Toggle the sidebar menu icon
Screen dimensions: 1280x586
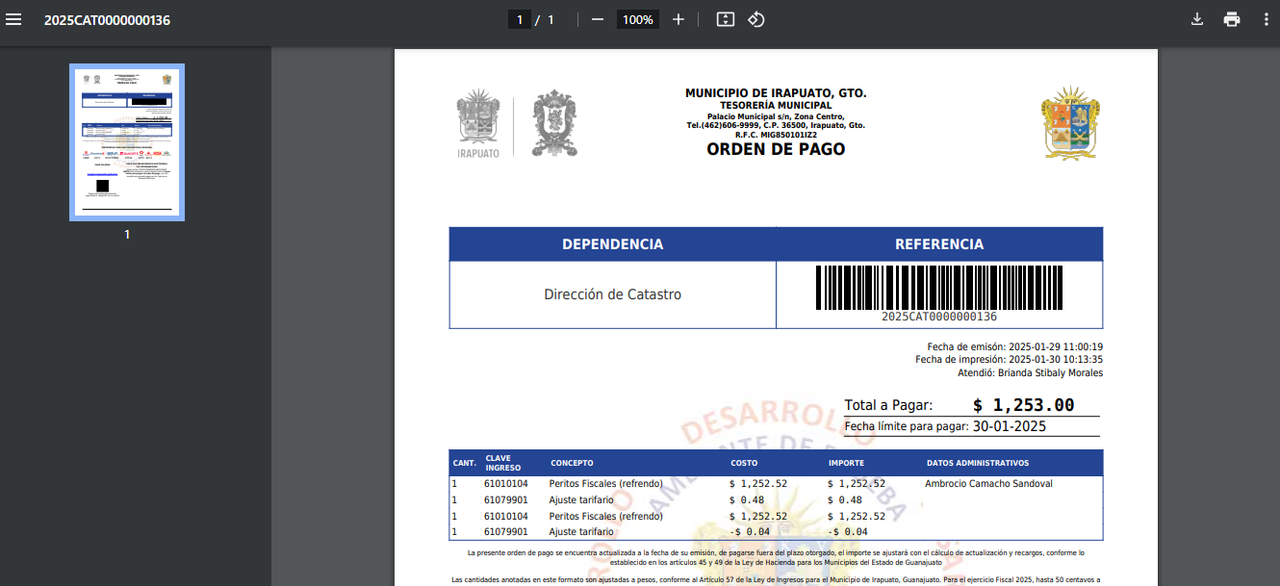pyautogui.click(x=14, y=19)
